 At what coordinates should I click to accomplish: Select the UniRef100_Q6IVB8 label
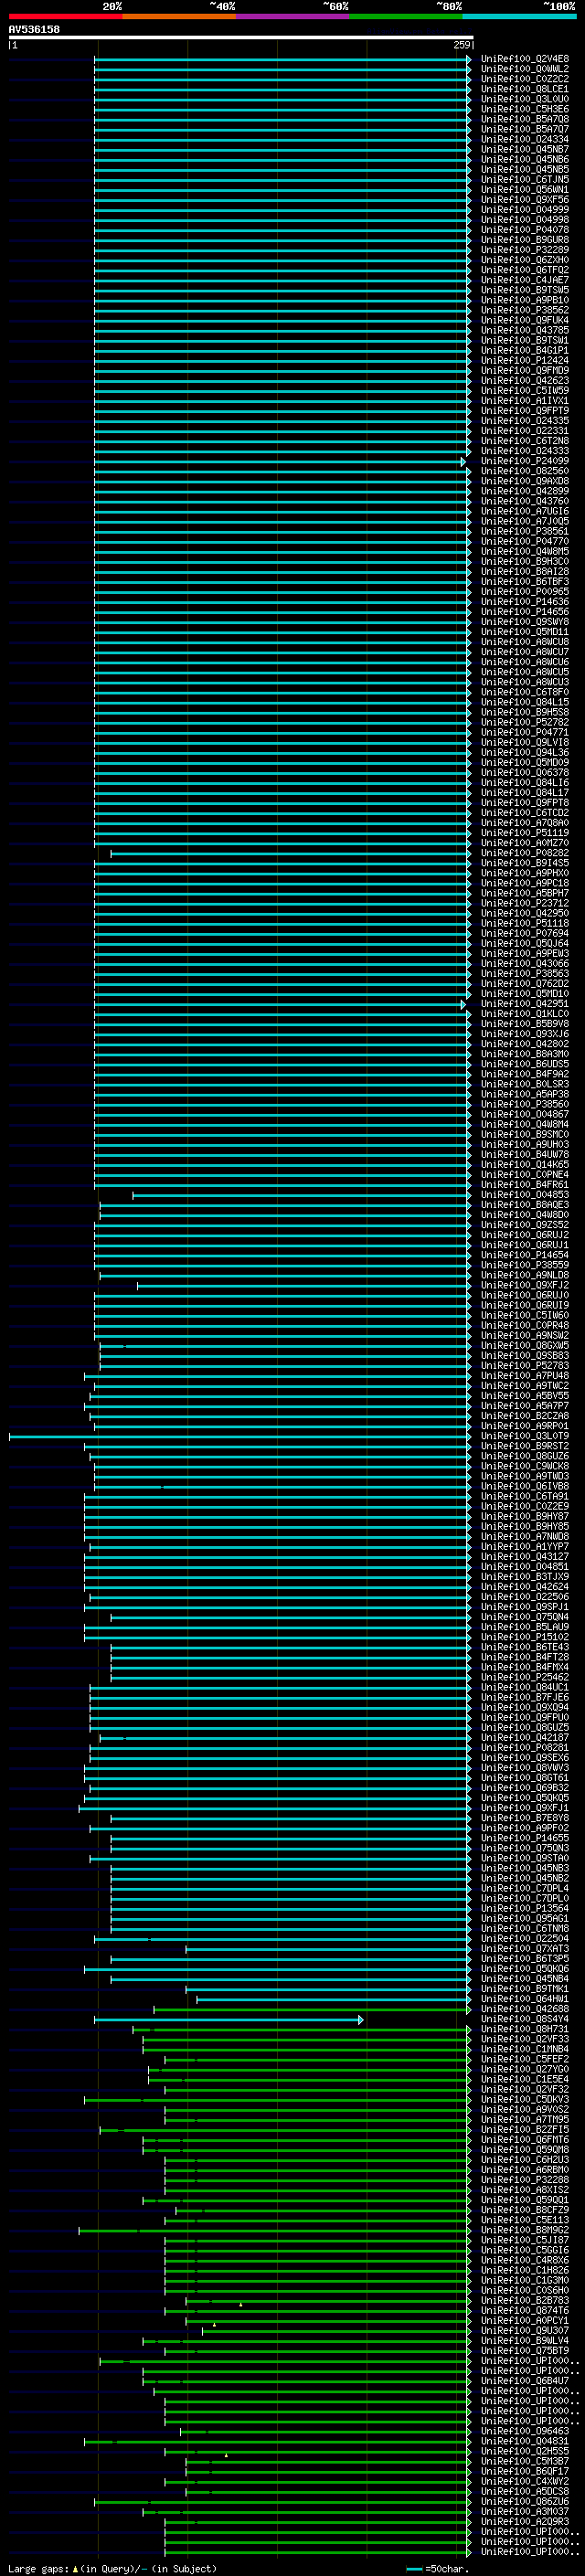click(x=525, y=1486)
